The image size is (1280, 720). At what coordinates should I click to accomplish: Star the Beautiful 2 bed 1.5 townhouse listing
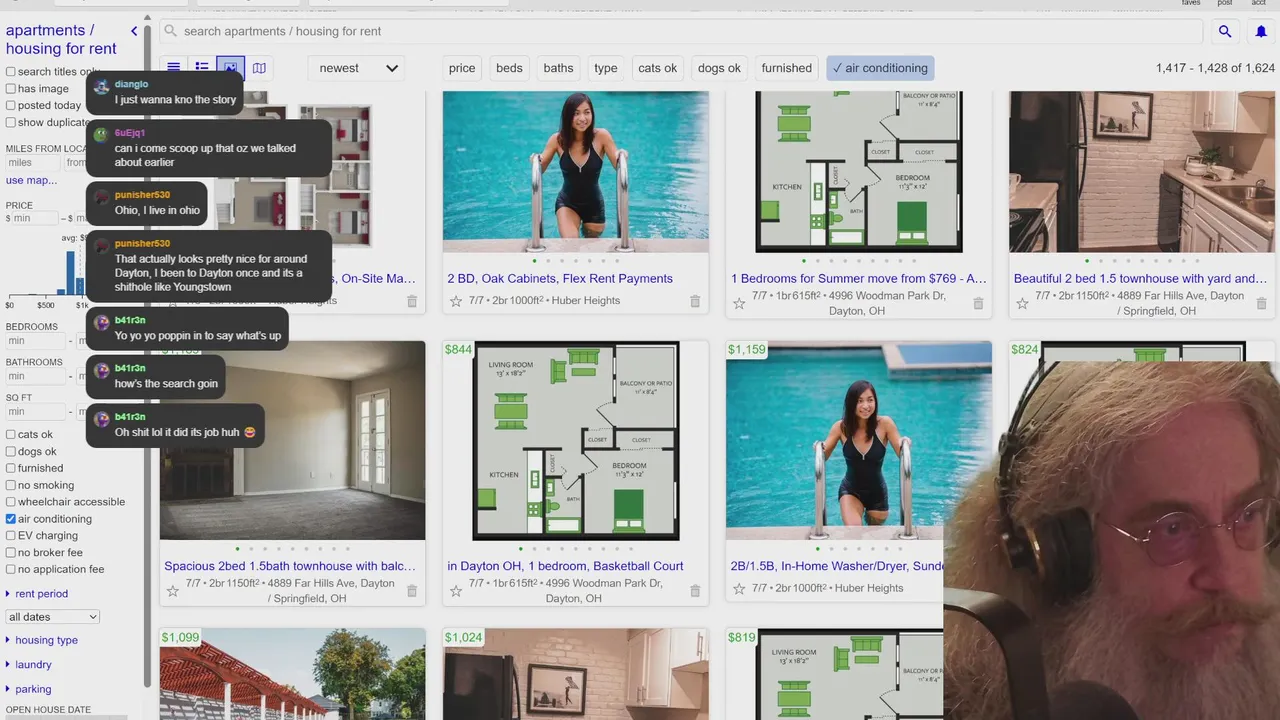(1022, 303)
